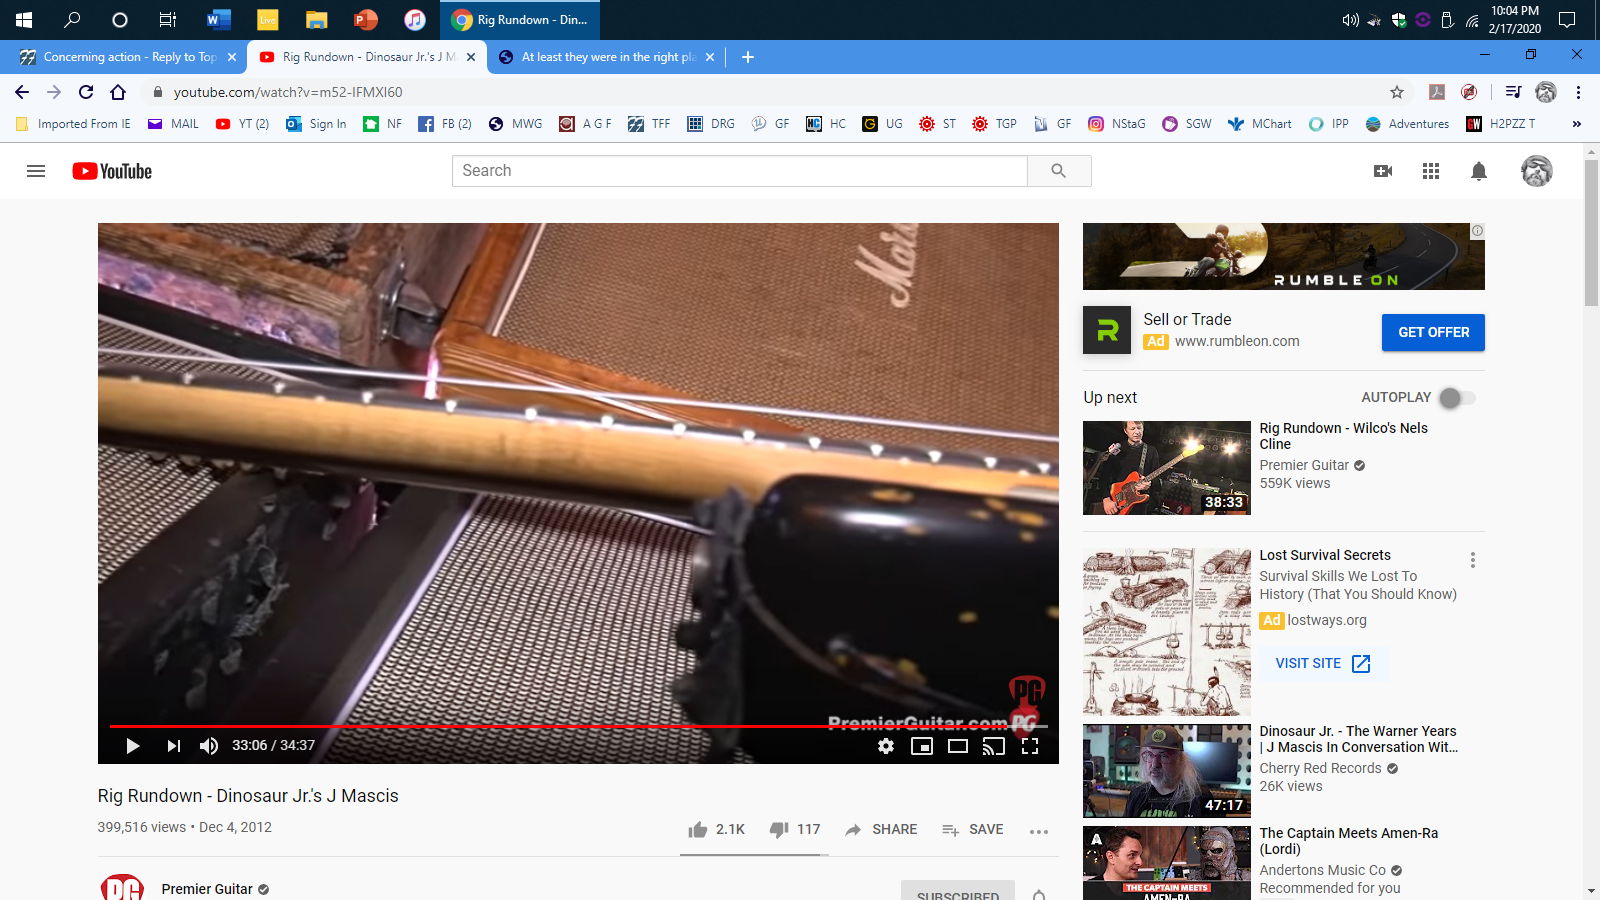Open the 'Imported From IE' bookmarks folder

click(73, 124)
